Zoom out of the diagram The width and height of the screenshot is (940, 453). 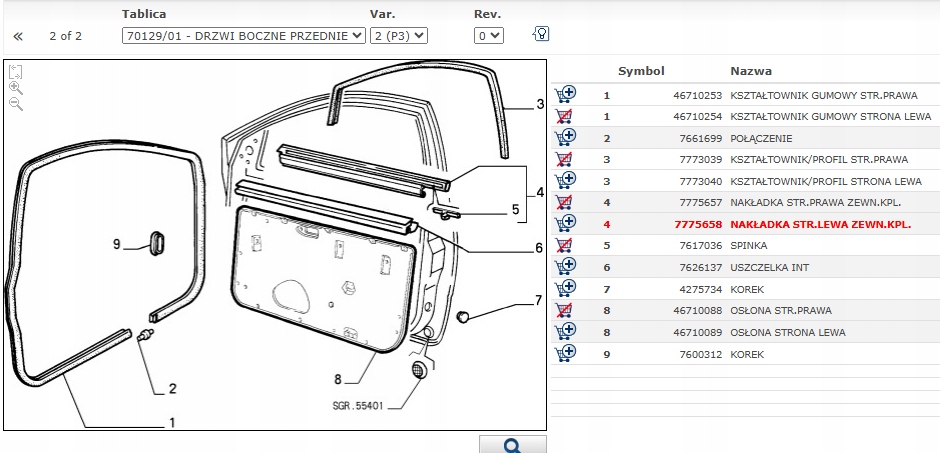coord(16,104)
